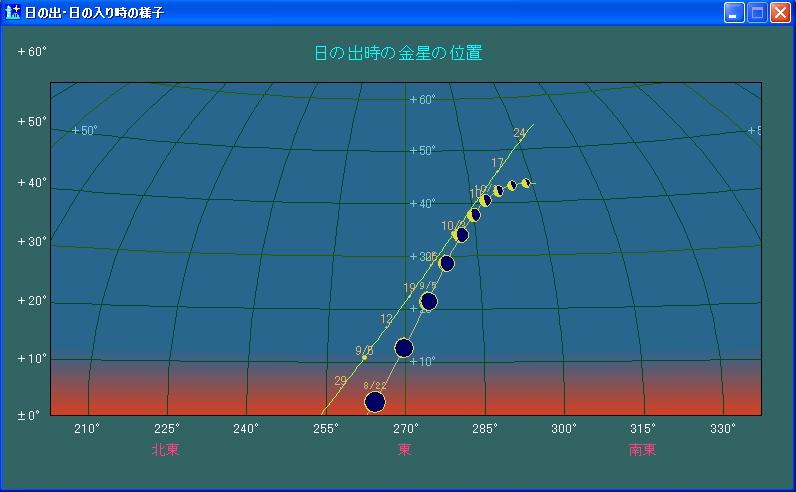Select the Venus phase icon labeled 10/3
Image resolution: width=796 pixels, height=492 pixels.
coord(461,236)
